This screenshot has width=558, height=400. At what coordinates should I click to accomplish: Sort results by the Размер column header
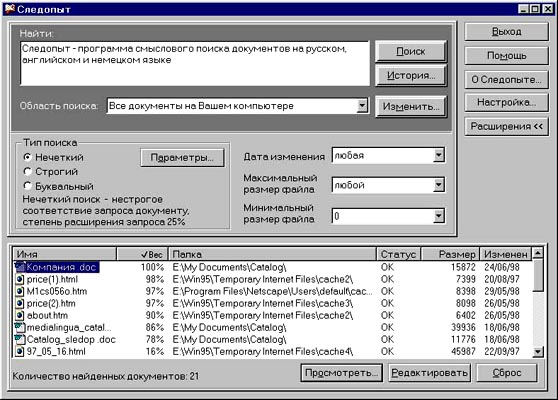tap(450, 254)
